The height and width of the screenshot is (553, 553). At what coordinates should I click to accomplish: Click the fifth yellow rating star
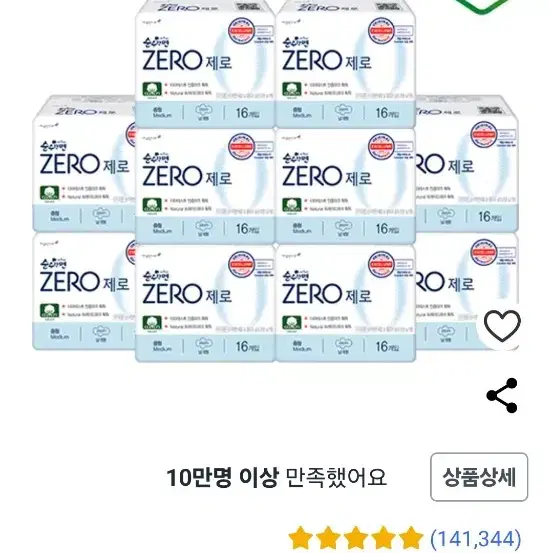[x=411, y=539]
